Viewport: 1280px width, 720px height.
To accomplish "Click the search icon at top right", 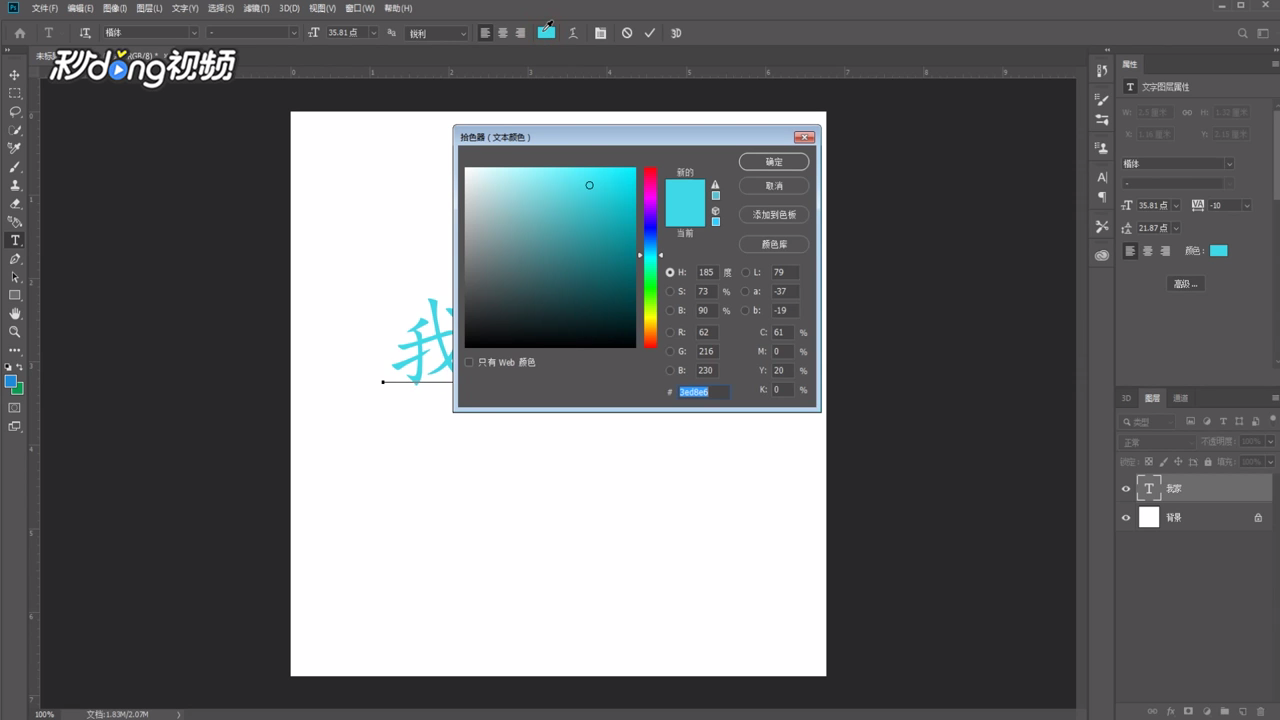I will point(1243,33).
